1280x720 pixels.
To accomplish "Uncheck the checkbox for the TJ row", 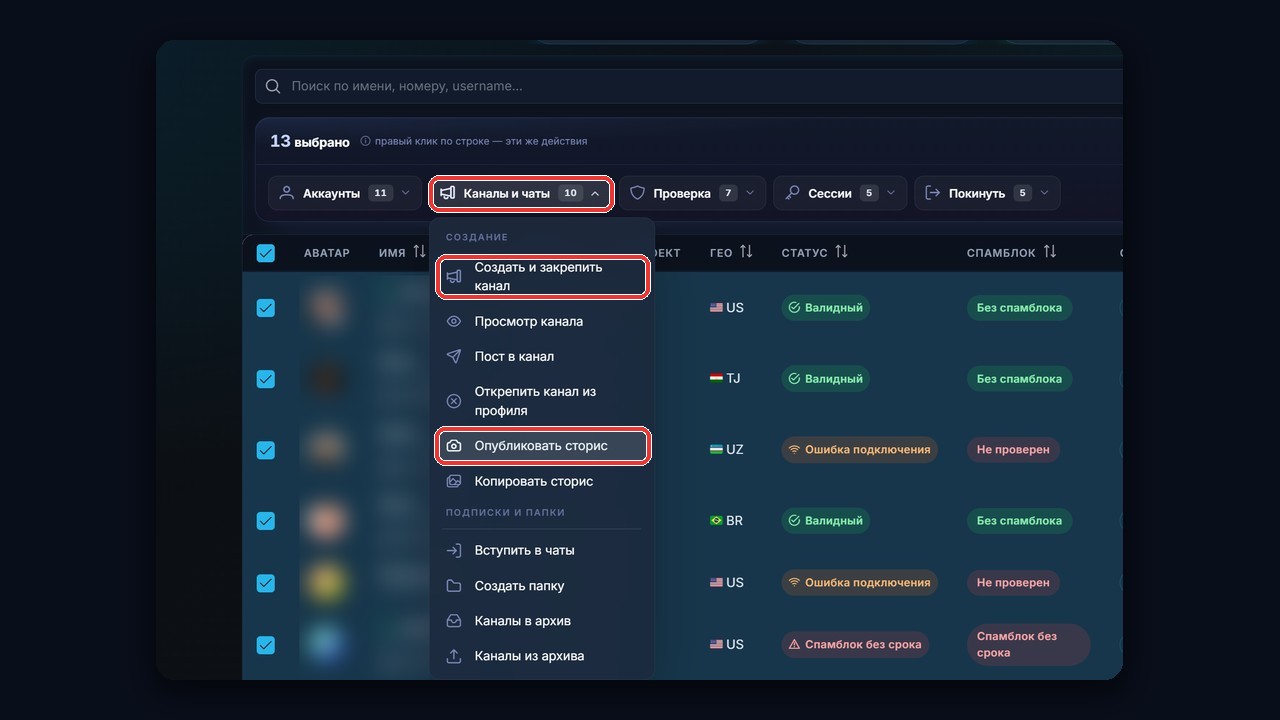I will 266,379.
